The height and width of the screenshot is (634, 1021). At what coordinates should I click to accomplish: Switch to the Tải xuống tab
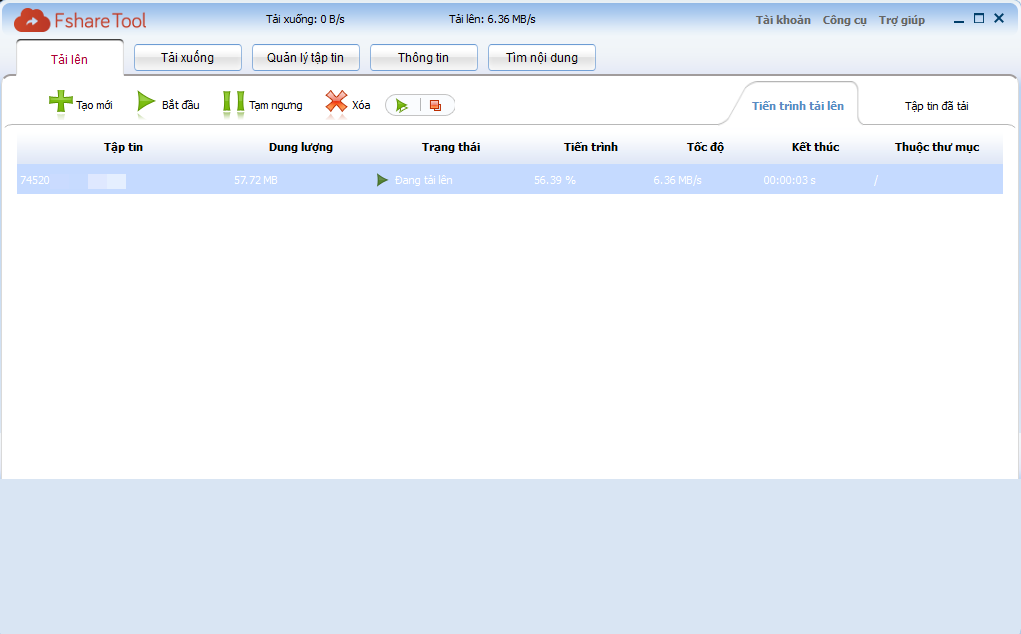187,58
